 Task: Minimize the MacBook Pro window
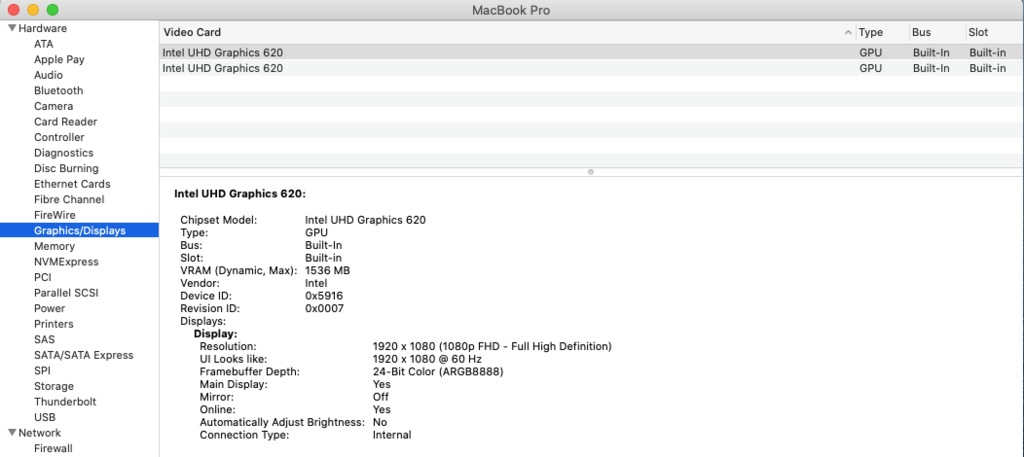click(33, 10)
